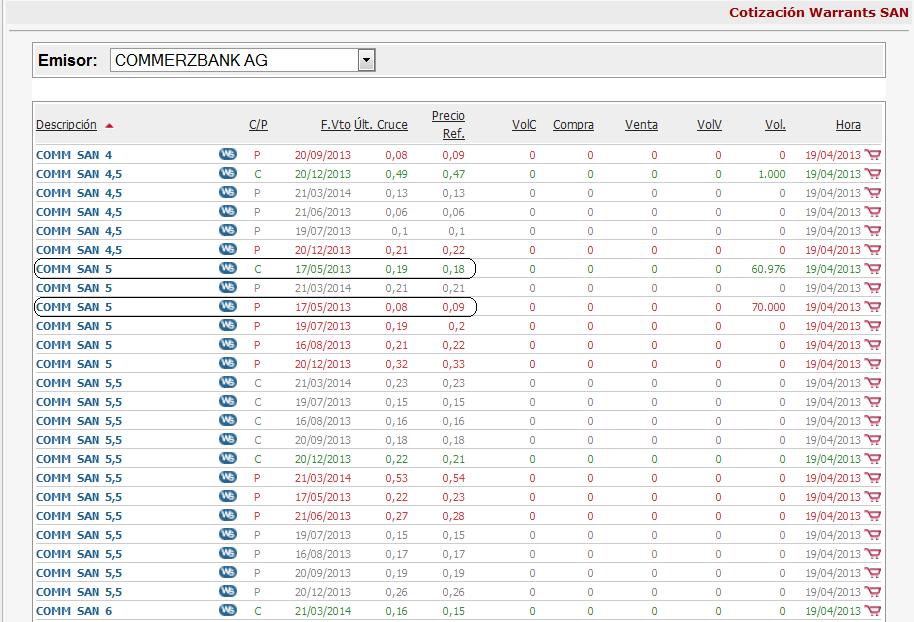Click the Precio Ref. value 0,47
914x622 pixels.
(x=454, y=174)
